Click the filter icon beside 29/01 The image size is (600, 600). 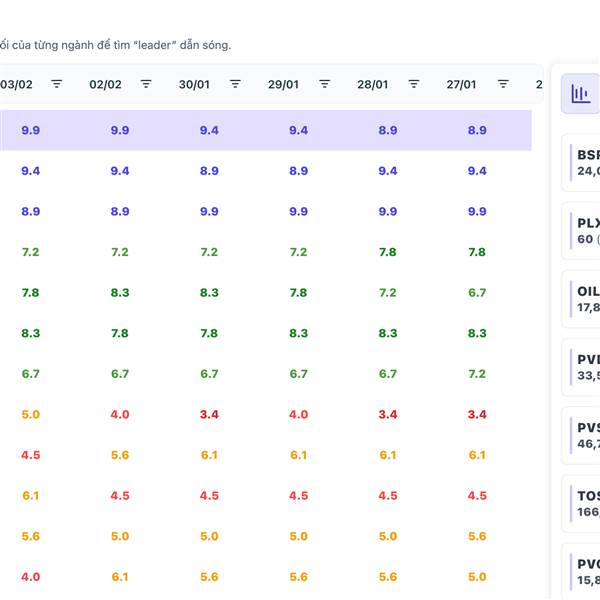324,84
